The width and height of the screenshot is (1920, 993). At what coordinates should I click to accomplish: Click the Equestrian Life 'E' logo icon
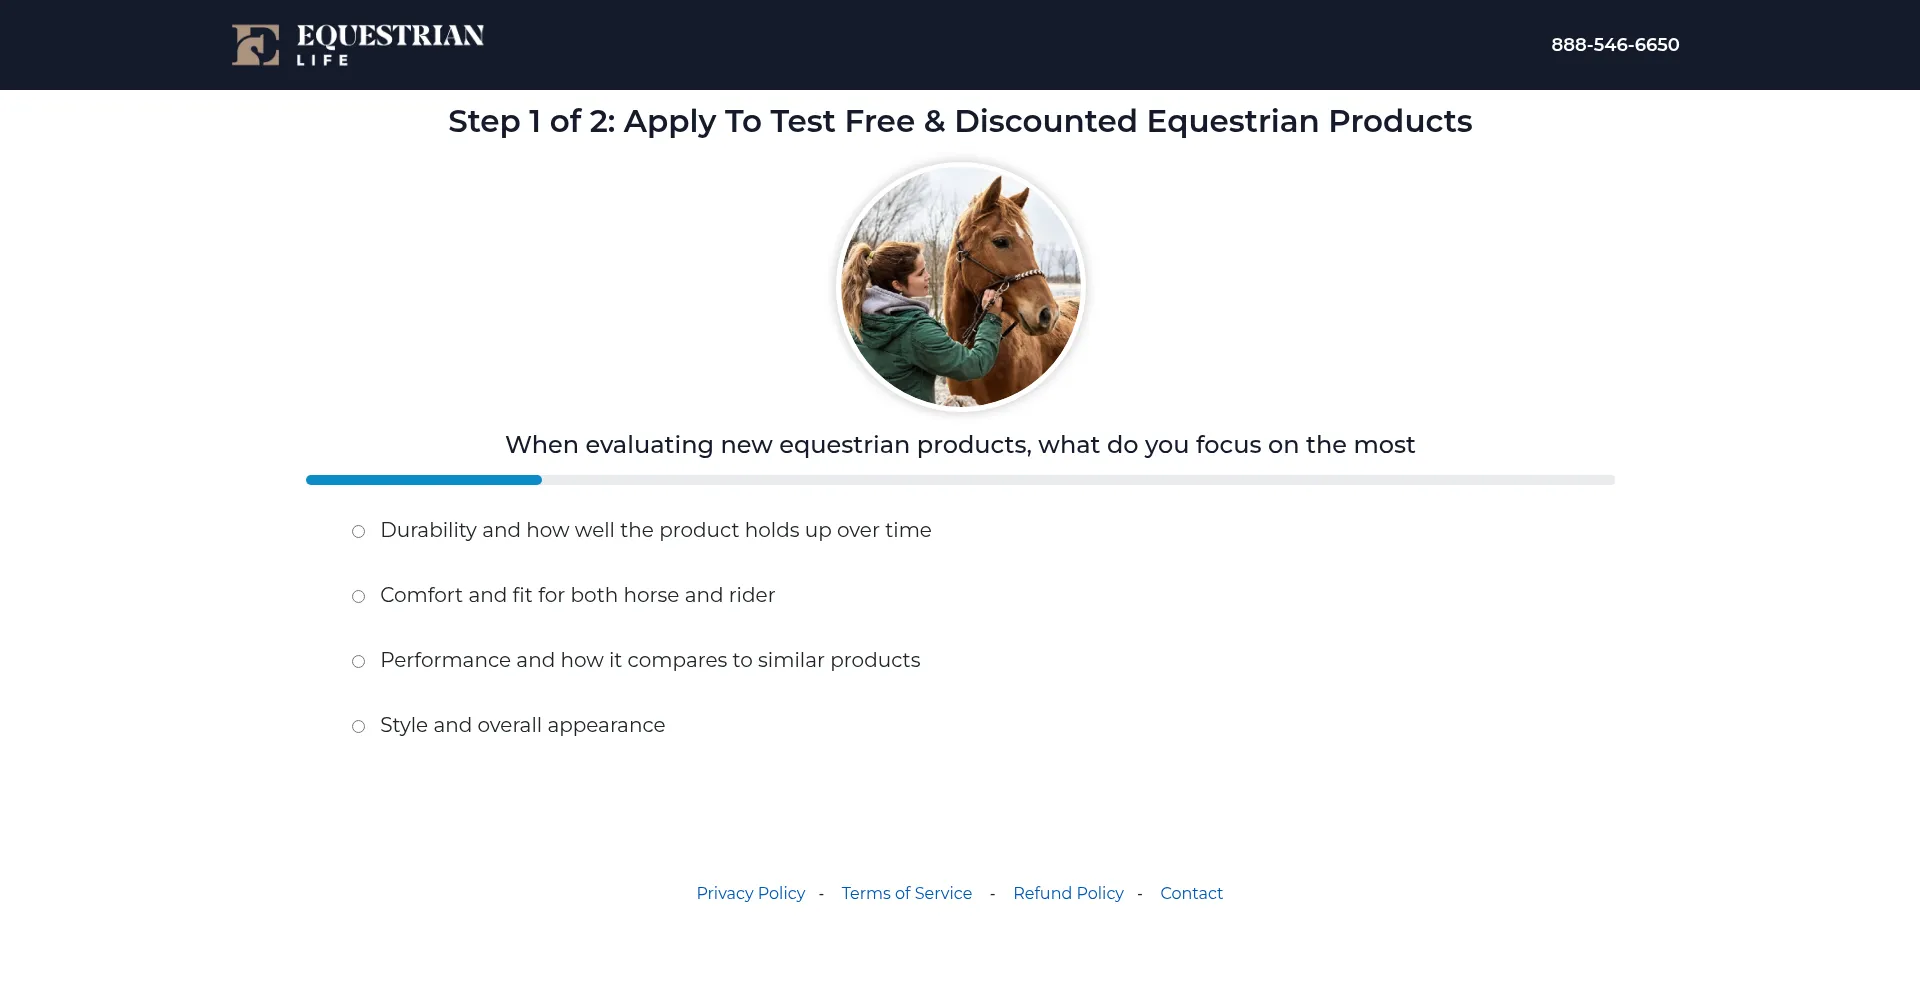pyautogui.click(x=255, y=45)
